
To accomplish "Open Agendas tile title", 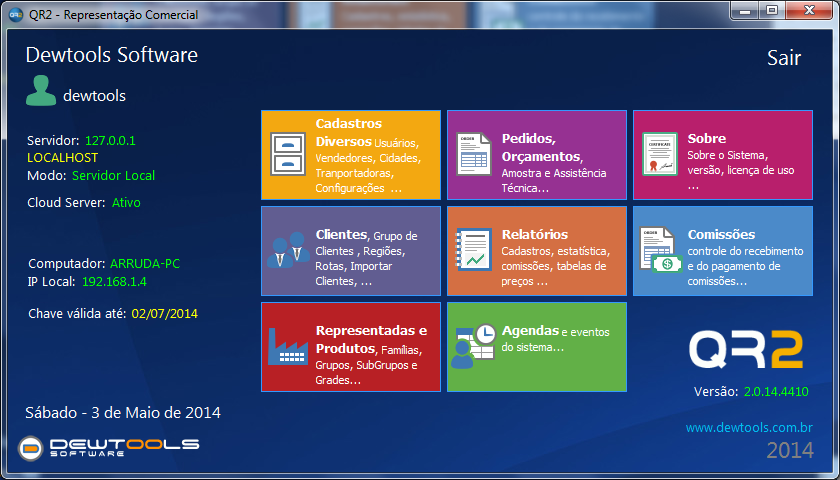I will (x=530, y=331).
